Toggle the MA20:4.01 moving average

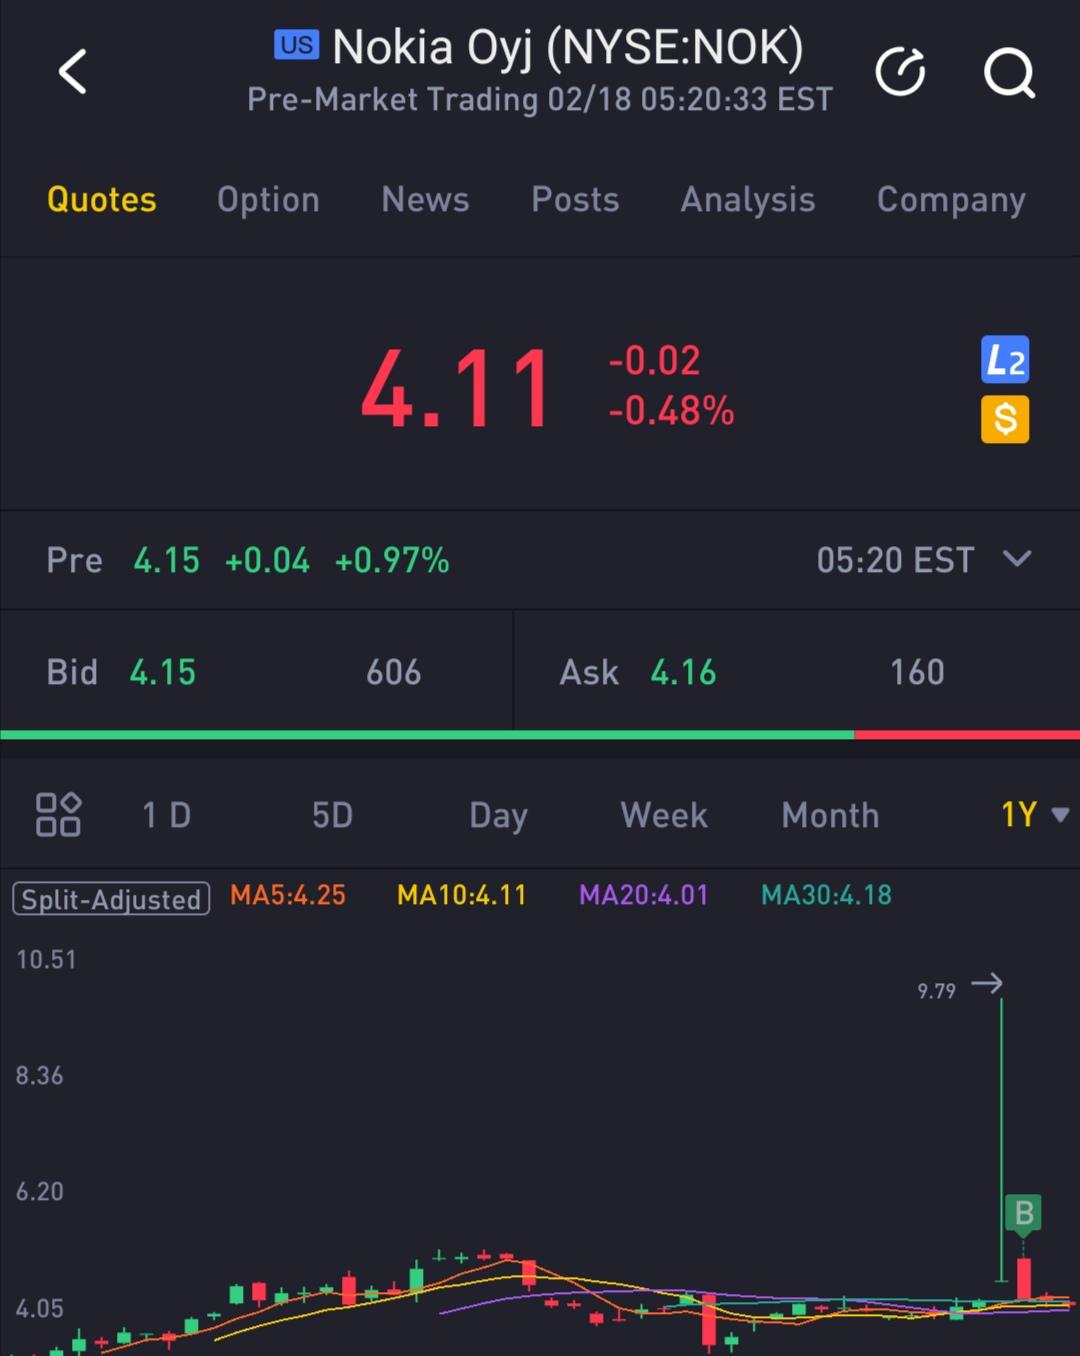(x=643, y=895)
